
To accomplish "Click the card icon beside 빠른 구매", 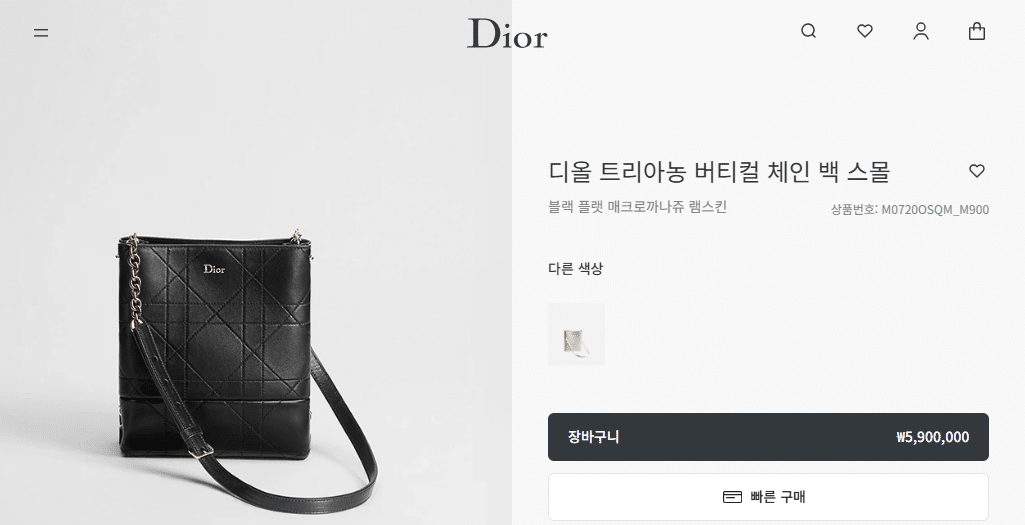I will click(x=732, y=497).
